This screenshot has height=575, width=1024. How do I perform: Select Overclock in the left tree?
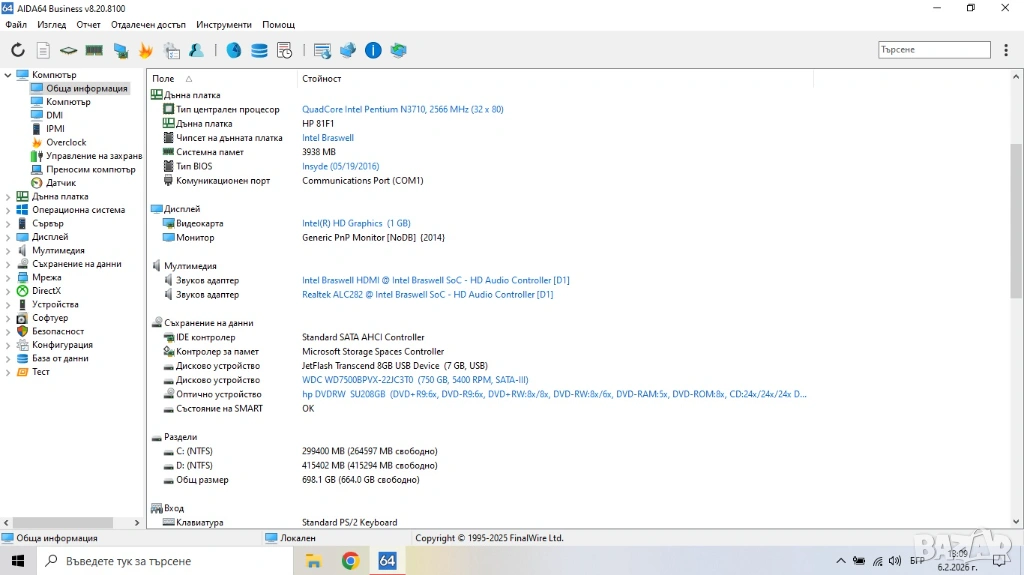66,142
